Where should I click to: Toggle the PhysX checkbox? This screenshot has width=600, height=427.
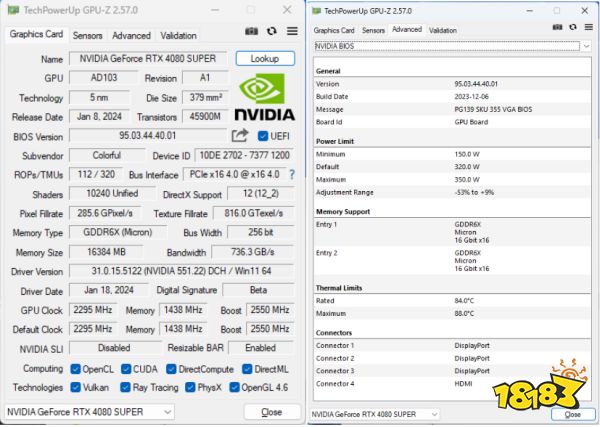point(190,388)
